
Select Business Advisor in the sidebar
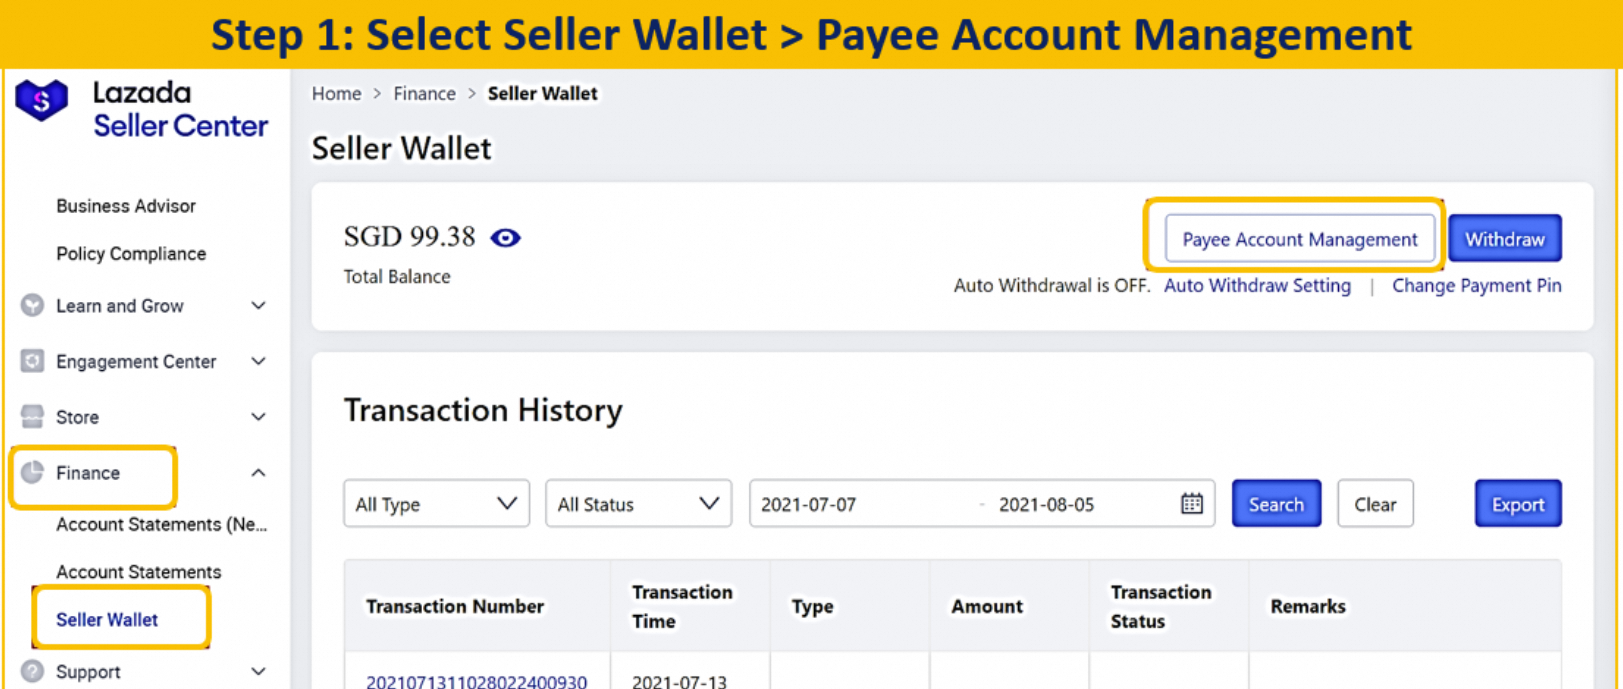(x=125, y=206)
